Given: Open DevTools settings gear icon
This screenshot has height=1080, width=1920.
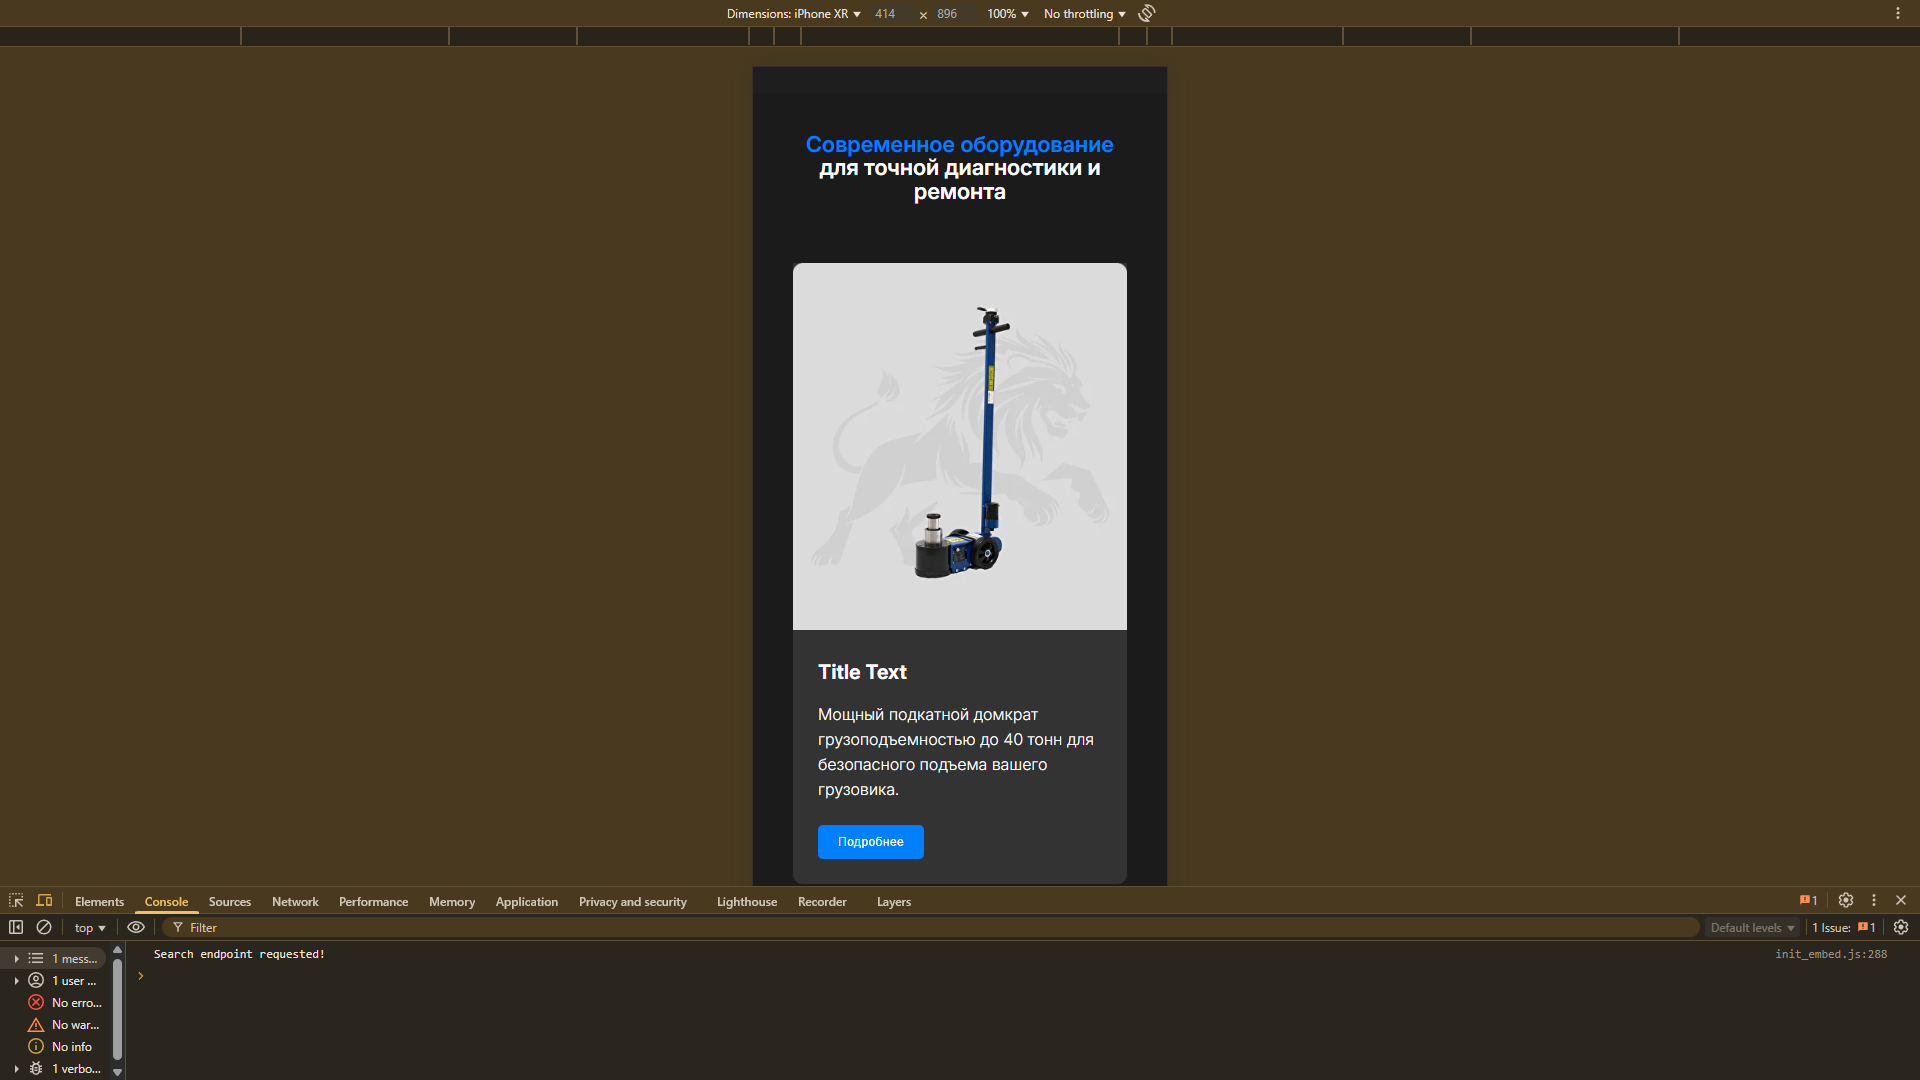Looking at the screenshot, I should 1846,901.
